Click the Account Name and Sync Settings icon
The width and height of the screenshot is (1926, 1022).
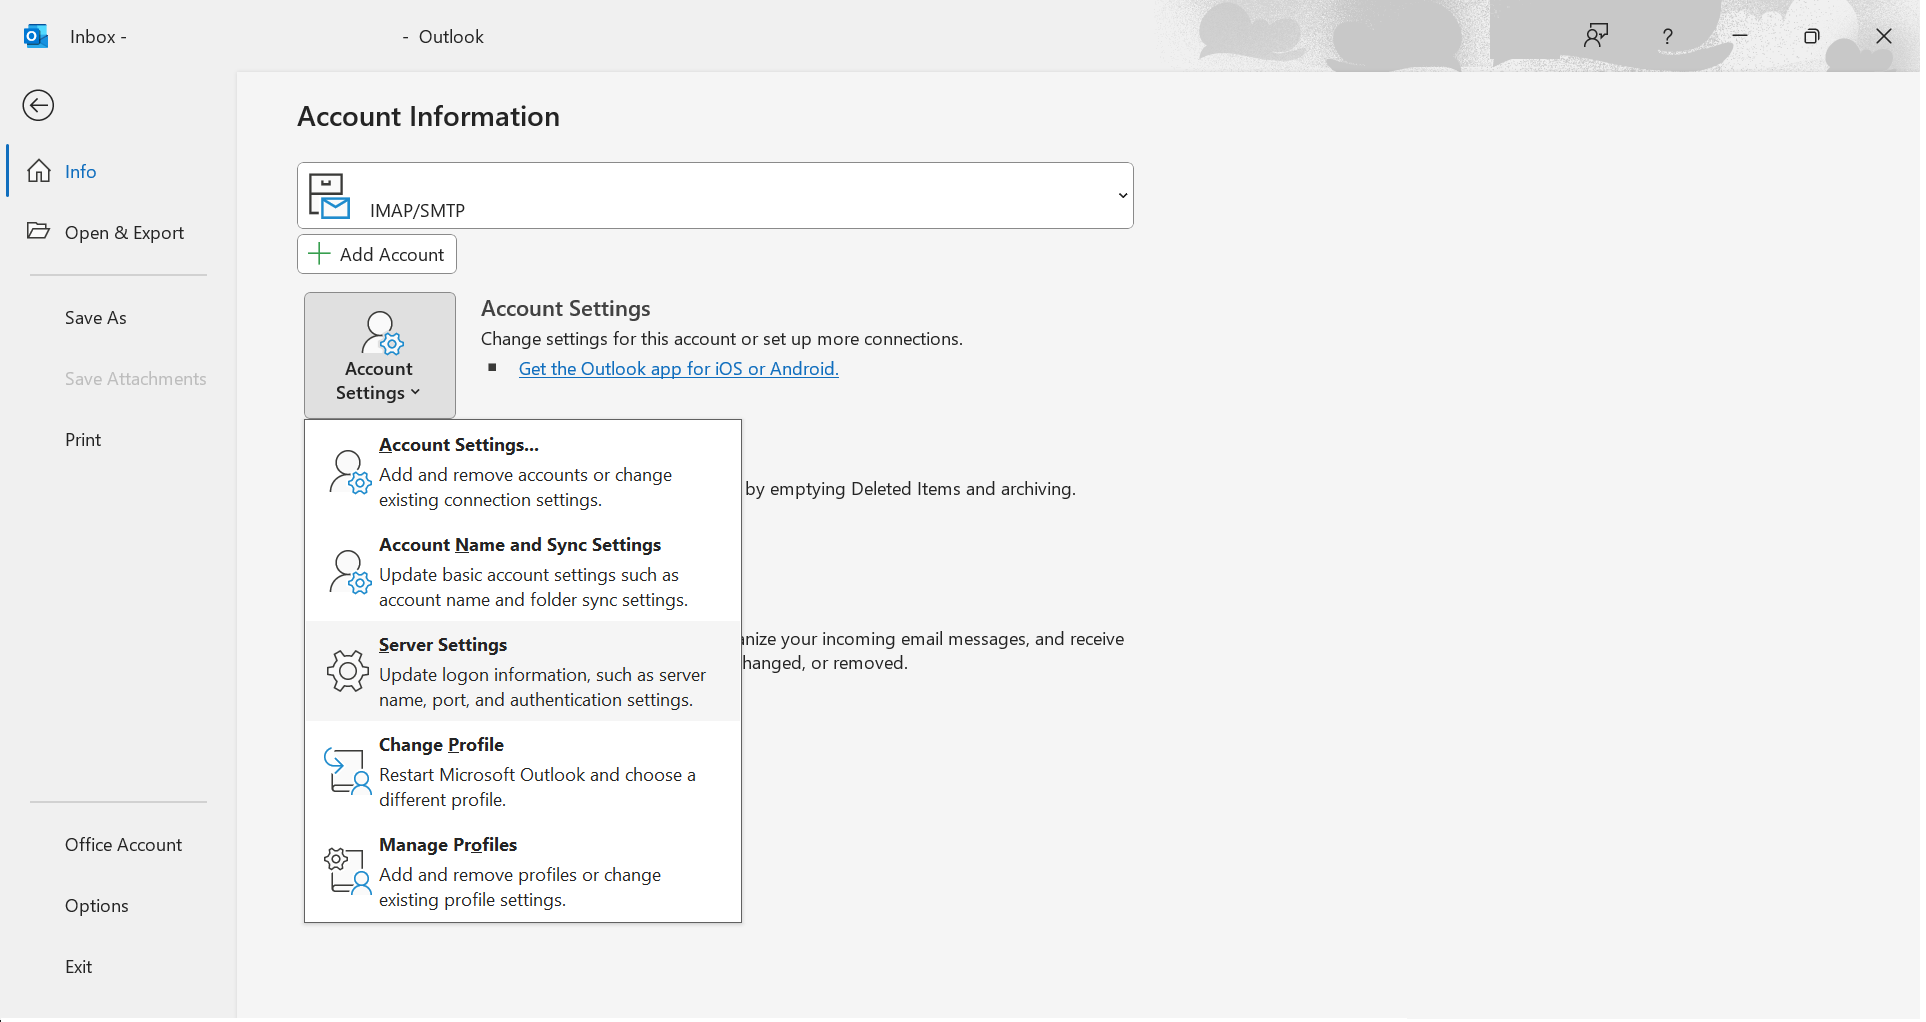(x=349, y=572)
